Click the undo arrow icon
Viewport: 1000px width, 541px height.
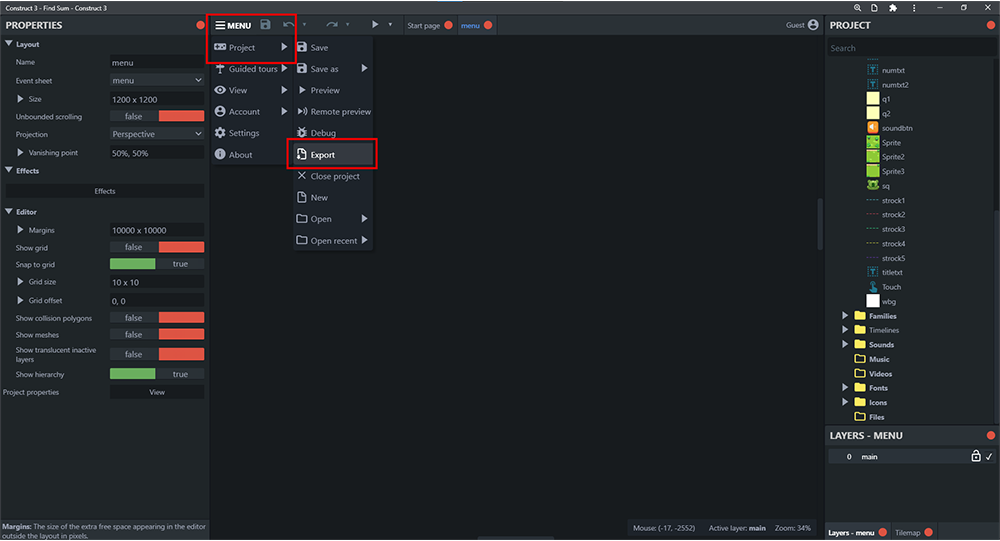[x=289, y=25]
